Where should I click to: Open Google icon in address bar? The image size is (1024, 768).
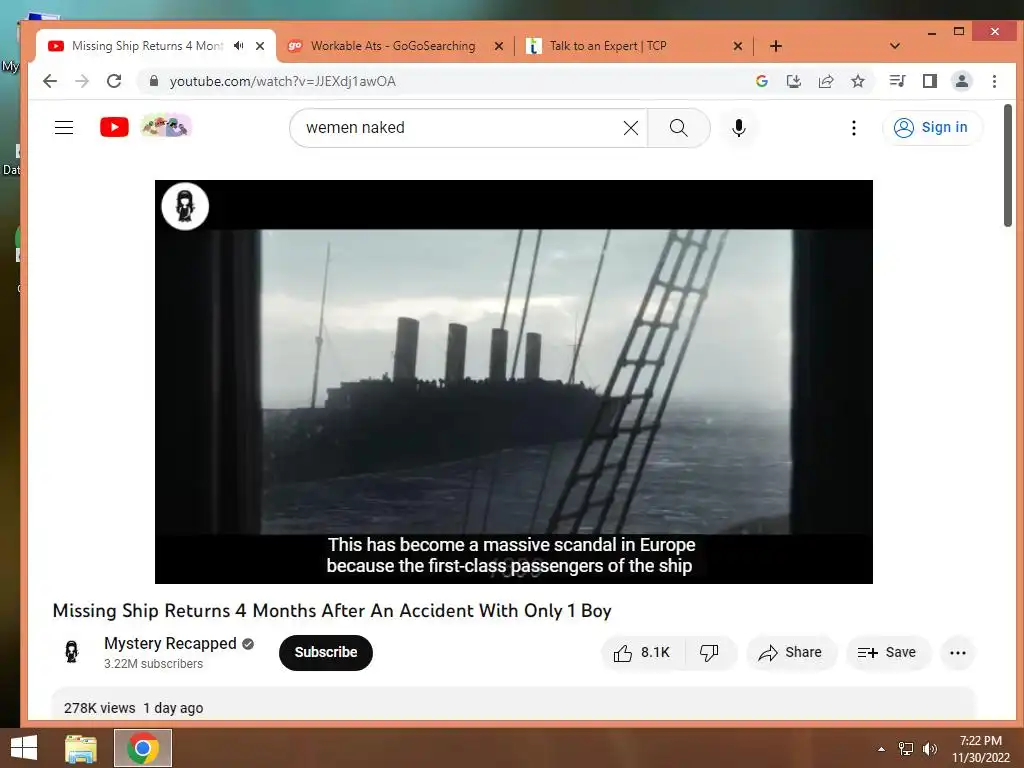[x=761, y=81]
